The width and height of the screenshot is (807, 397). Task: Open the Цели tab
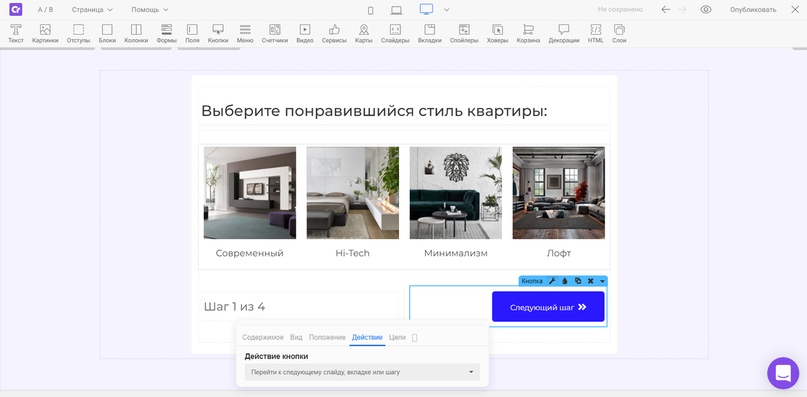coord(397,337)
